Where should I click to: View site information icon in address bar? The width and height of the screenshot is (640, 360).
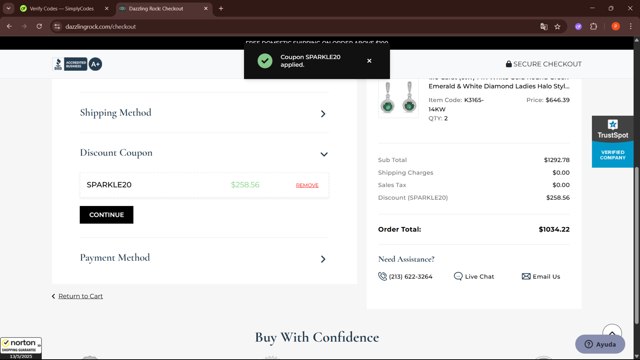[57, 27]
